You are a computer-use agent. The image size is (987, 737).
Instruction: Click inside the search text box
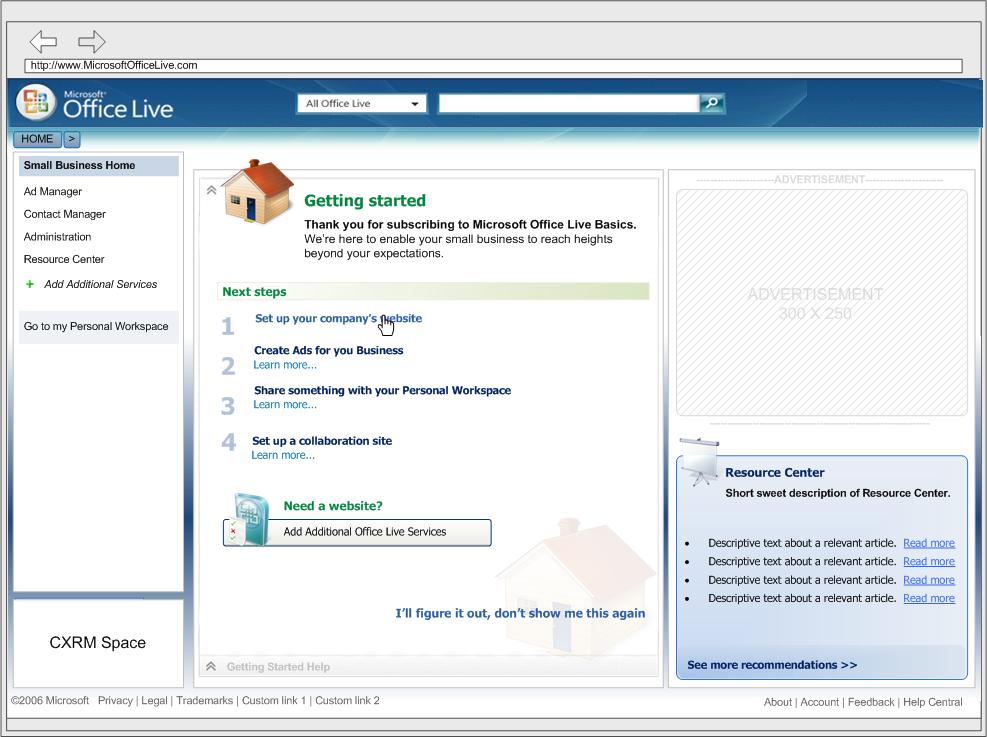click(569, 104)
